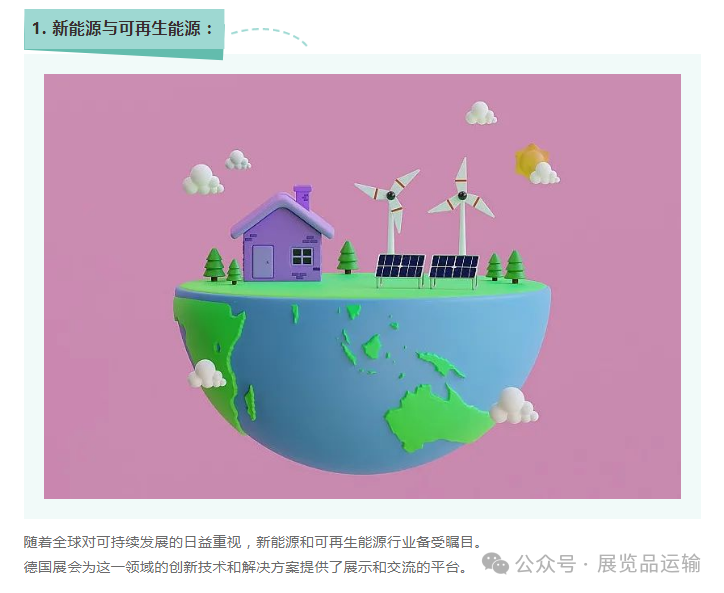Click the yellow sun icon
Image resolution: width=724 pixels, height=593 pixels.
[x=531, y=160]
